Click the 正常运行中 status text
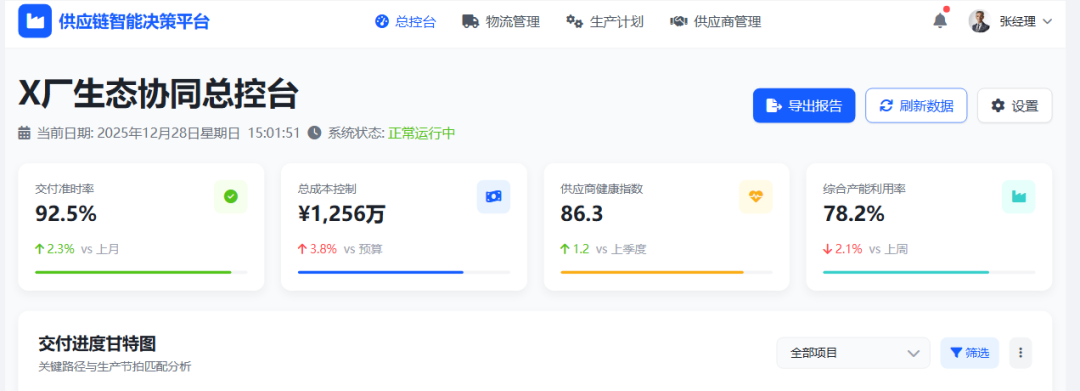This screenshot has height=391, width=1080. coord(422,133)
